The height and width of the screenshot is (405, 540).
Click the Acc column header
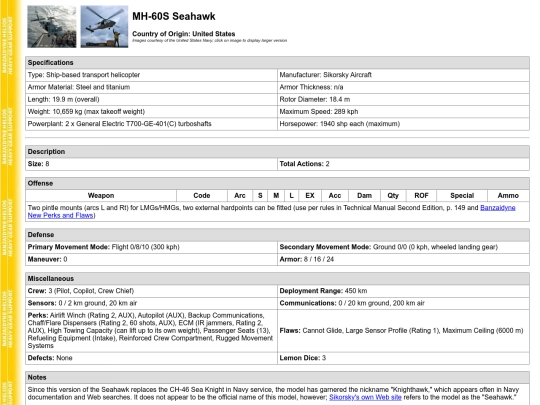click(335, 196)
